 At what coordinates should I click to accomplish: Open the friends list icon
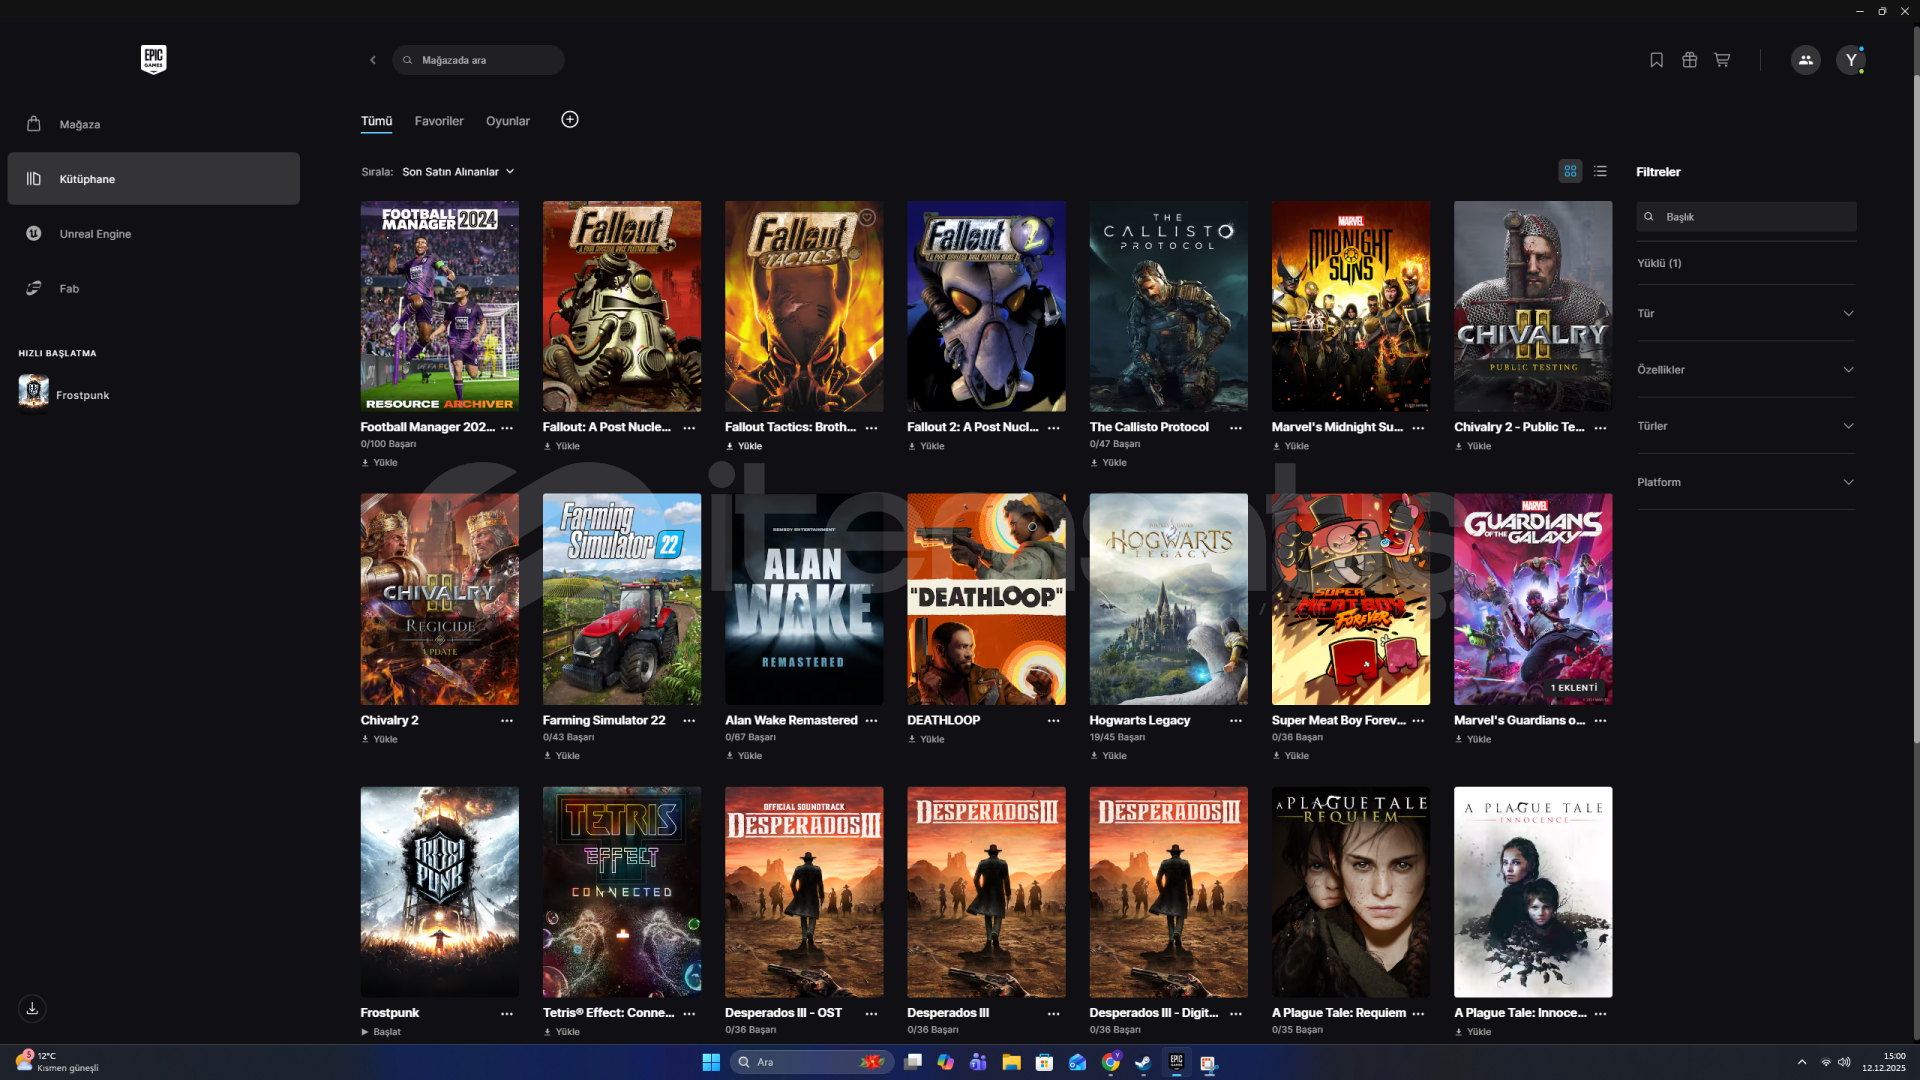(1805, 60)
